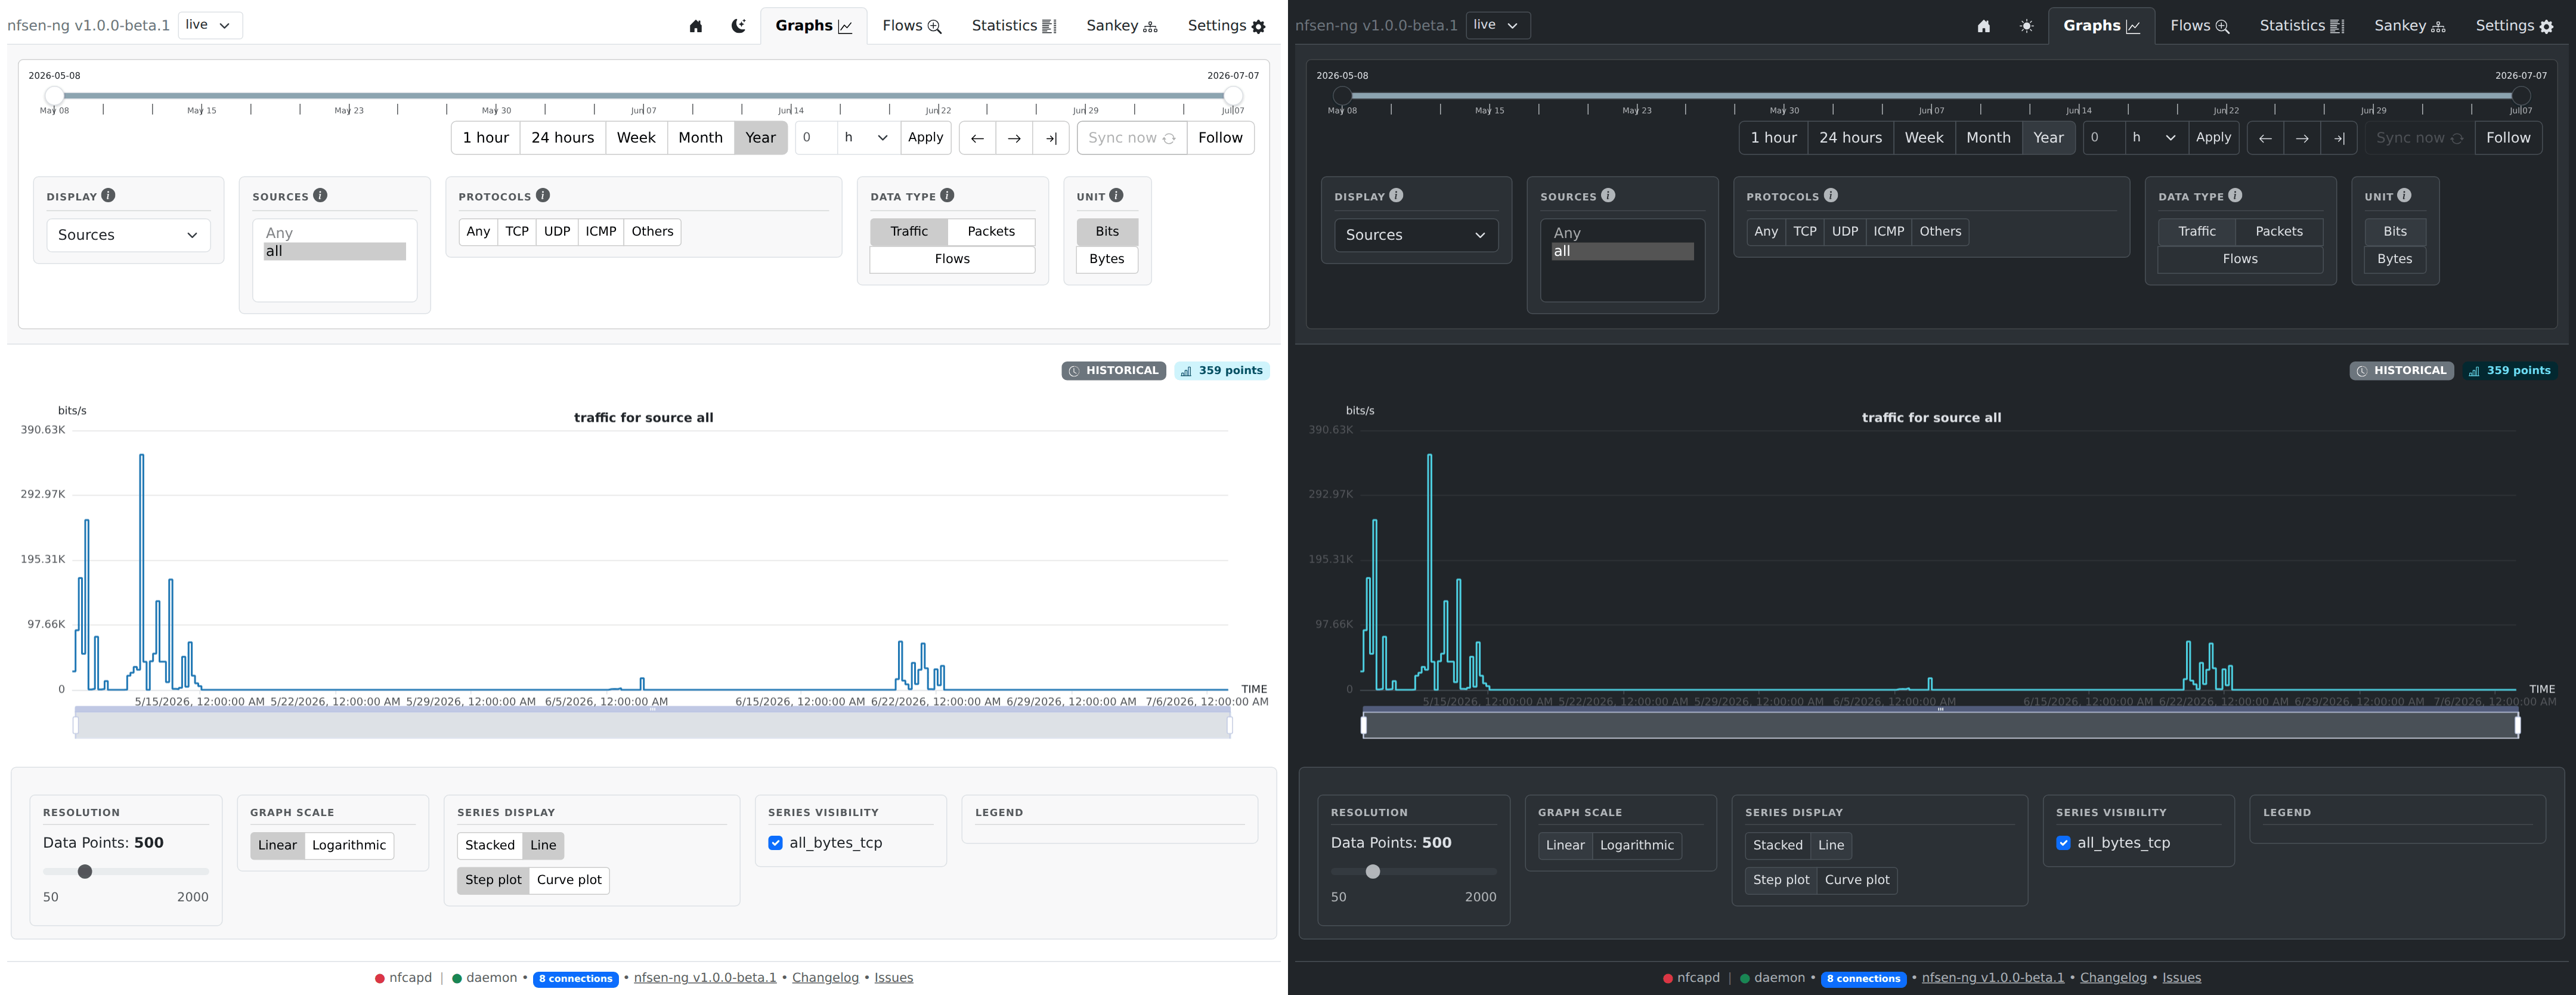Screen dimensions: 2576x995
Task: Toggle the all_bytes_tcp checkbox in the light window
Action: pos(775,843)
